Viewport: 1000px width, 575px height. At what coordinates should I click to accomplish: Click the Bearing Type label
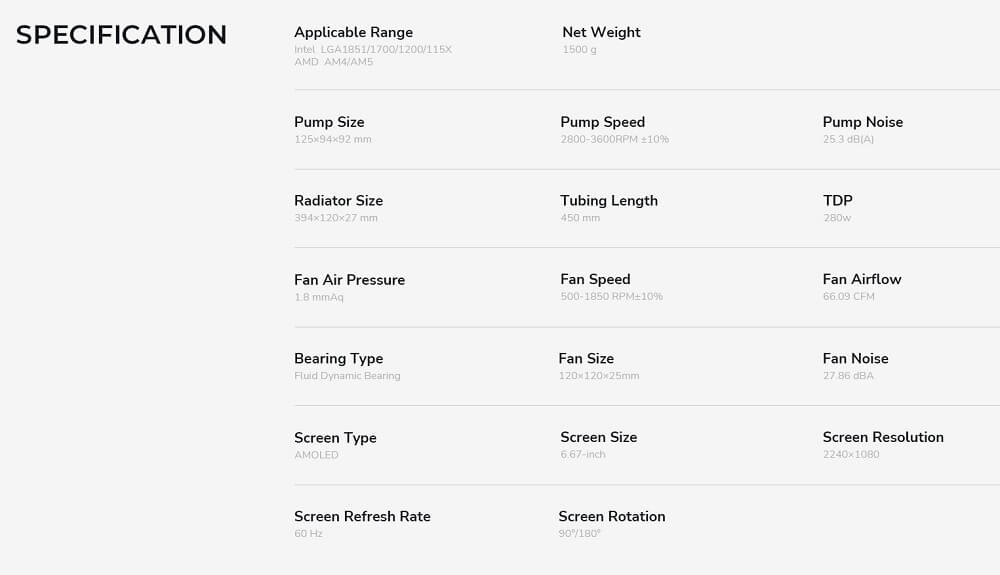click(338, 358)
